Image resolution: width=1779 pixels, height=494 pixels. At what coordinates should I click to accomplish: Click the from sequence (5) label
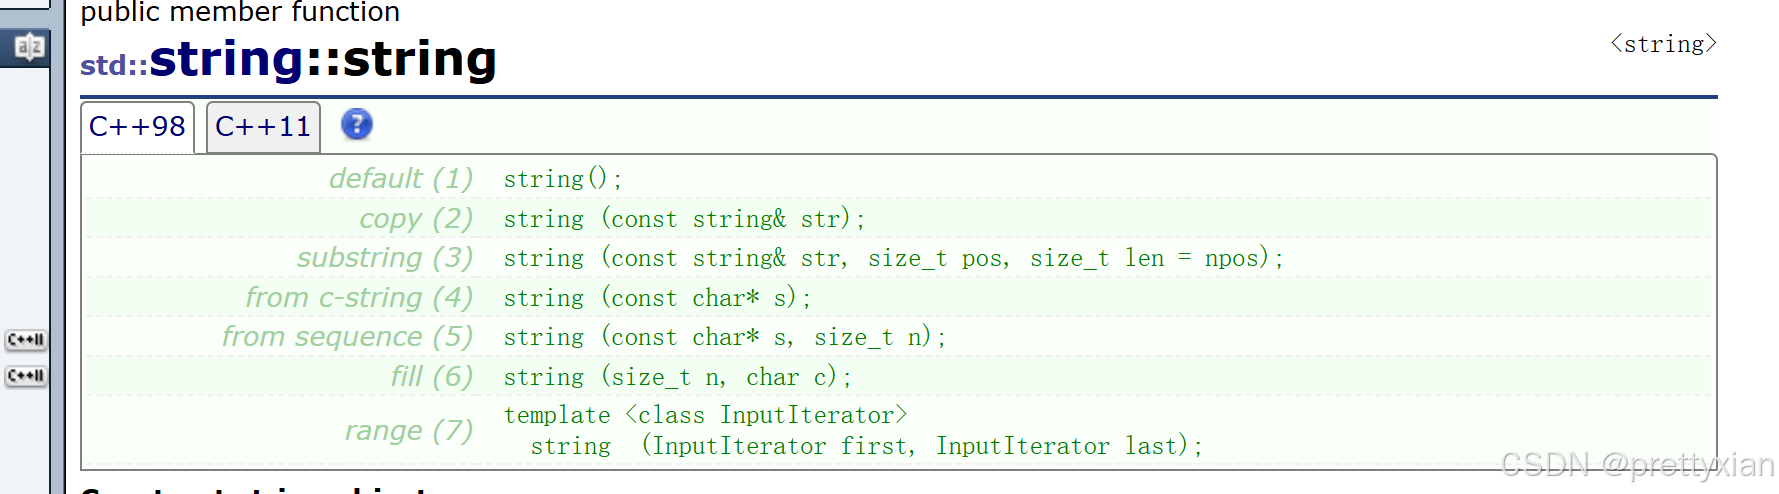pyautogui.click(x=346, y=337)
